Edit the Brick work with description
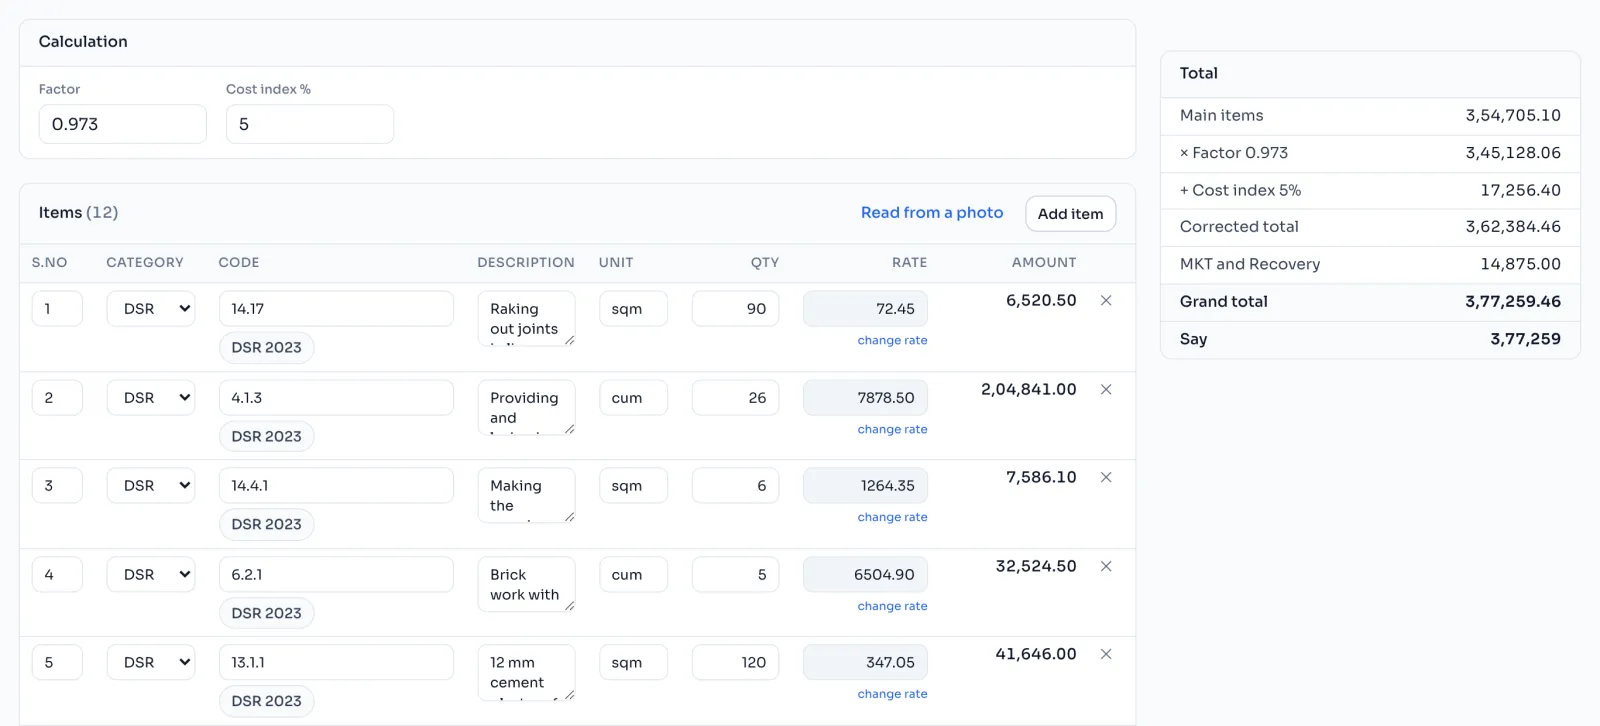Viewport: 1600px width, 726px height. coord(526,584)
